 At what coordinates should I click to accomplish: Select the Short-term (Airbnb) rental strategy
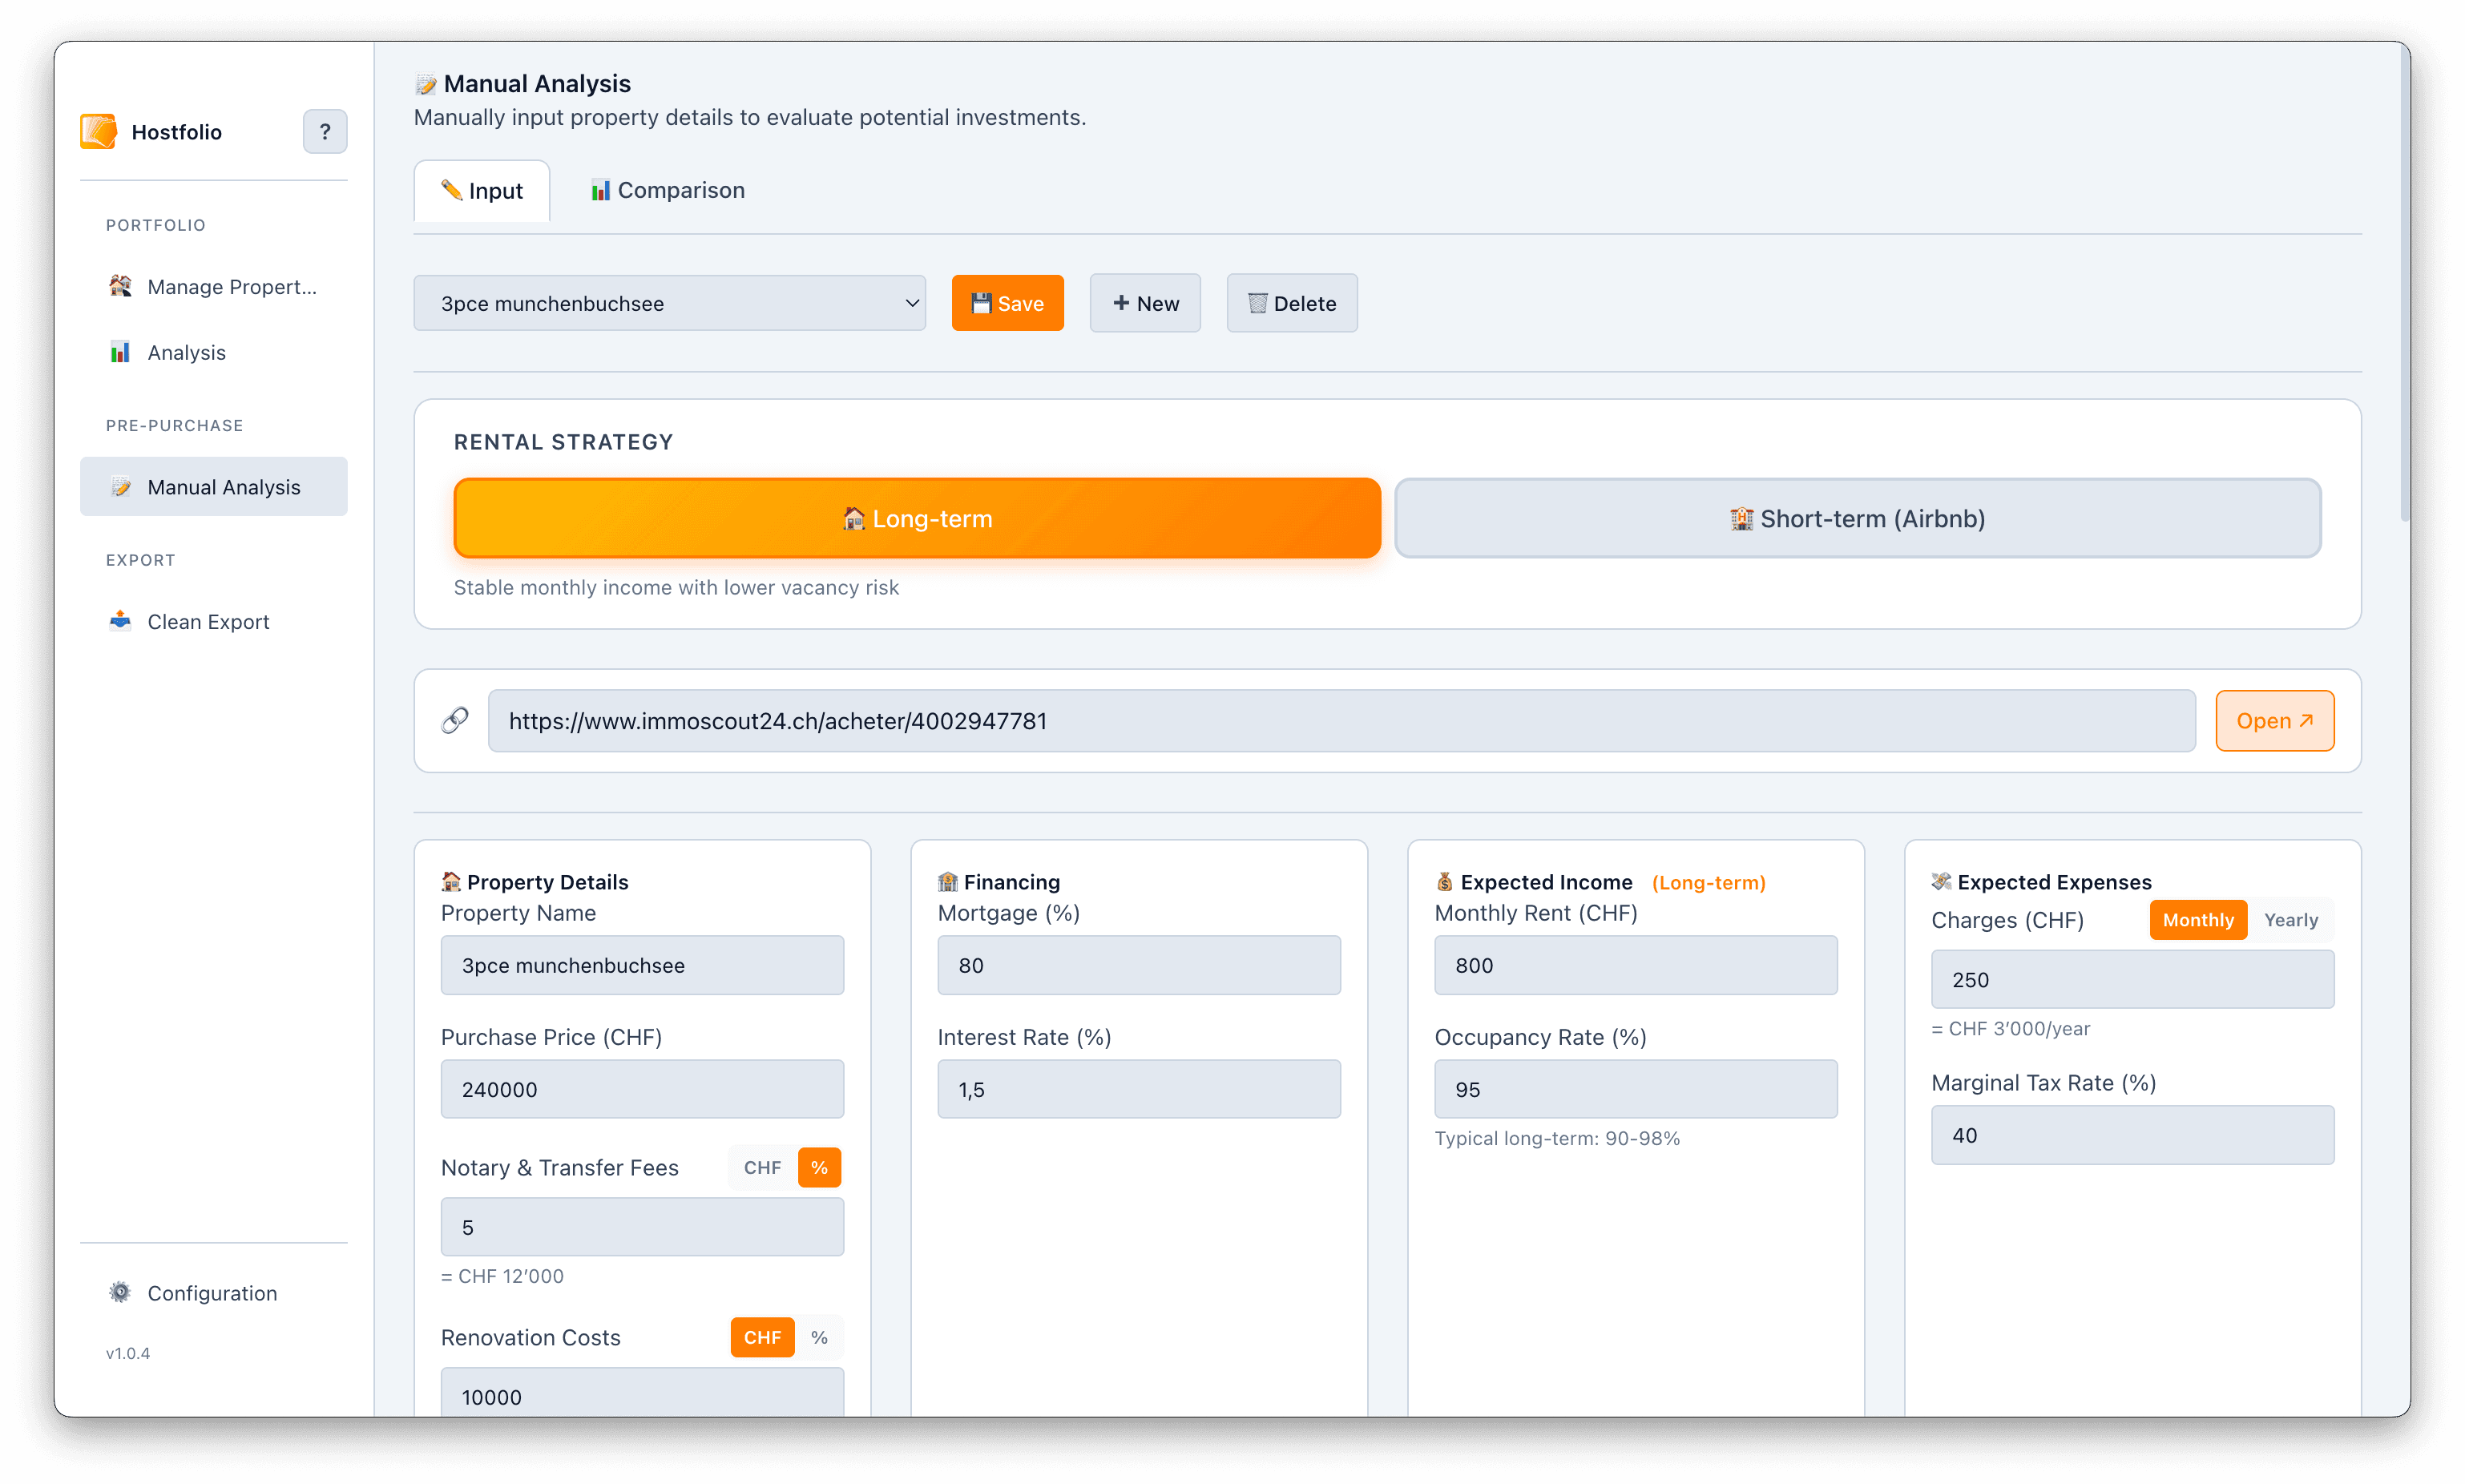pos(1857,518)
